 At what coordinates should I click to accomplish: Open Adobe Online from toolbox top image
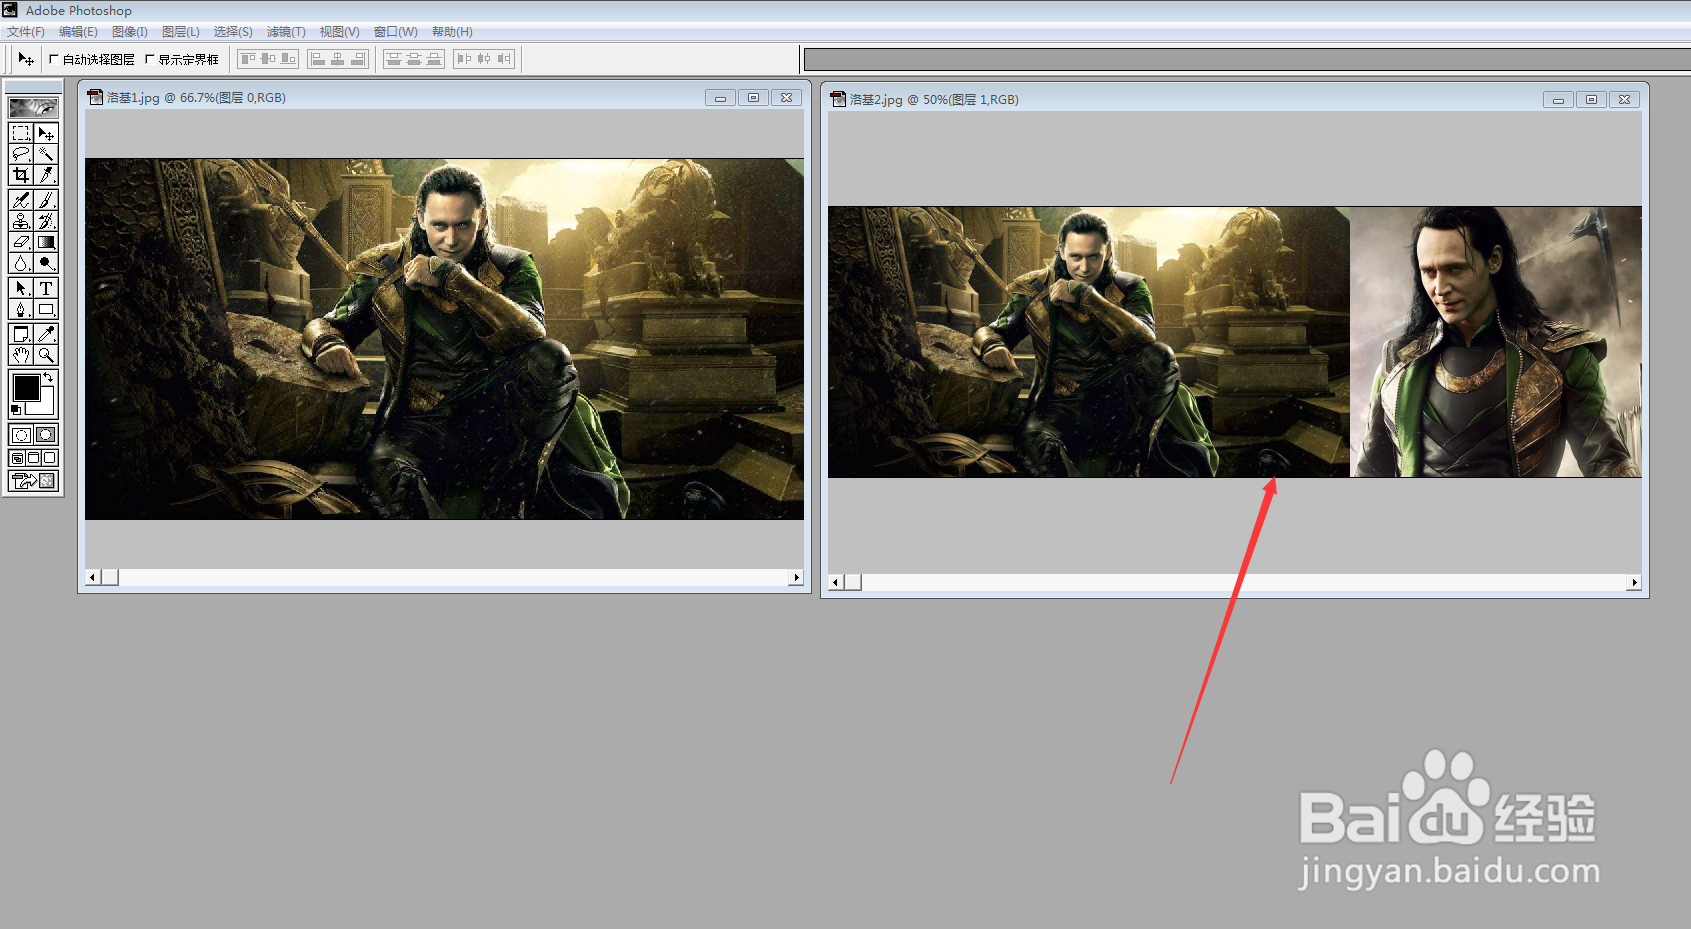click(x=33, y=107)
